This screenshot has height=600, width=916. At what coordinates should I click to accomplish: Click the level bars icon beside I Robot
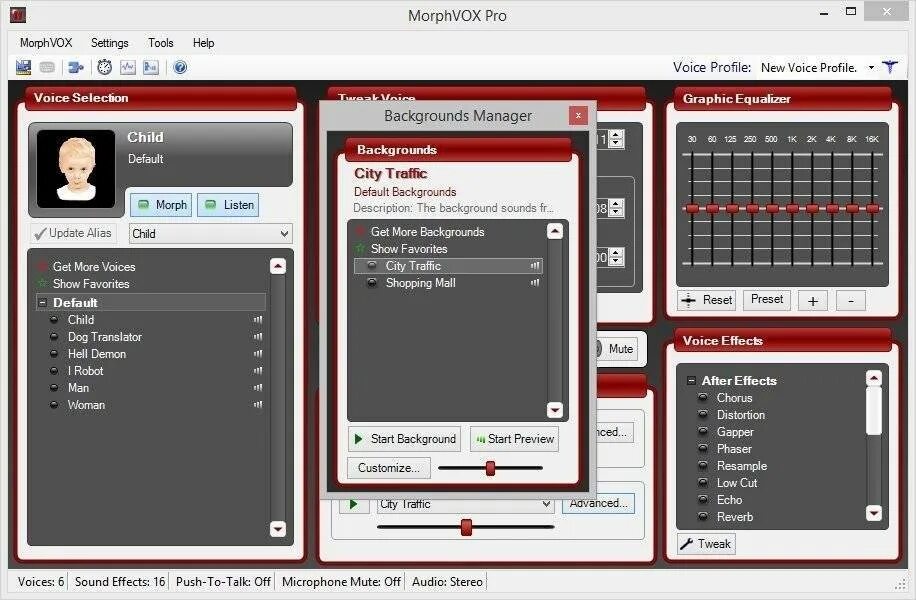pos(258,370)
